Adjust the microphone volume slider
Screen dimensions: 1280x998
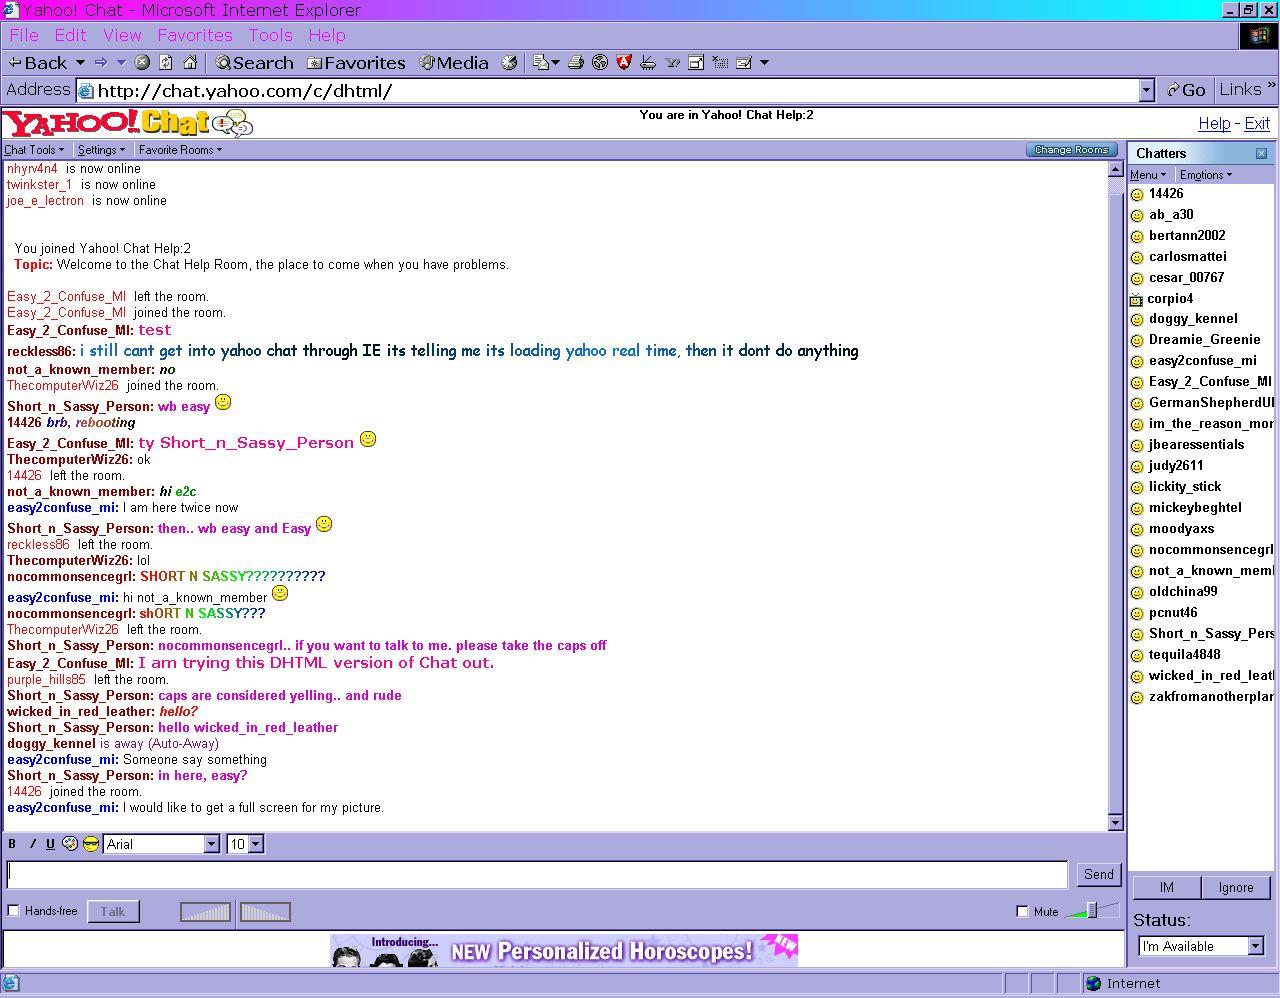tap(205, 911)
